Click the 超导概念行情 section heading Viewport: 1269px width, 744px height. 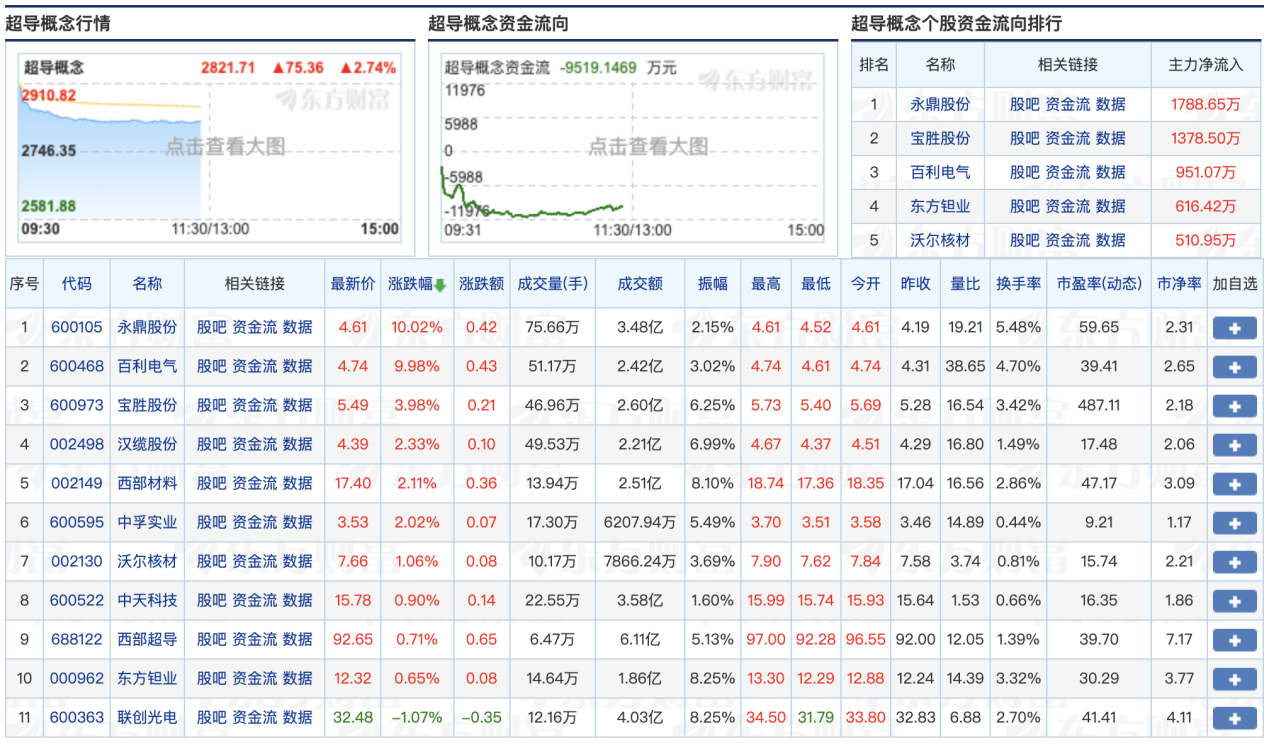[x=58, y=23]
